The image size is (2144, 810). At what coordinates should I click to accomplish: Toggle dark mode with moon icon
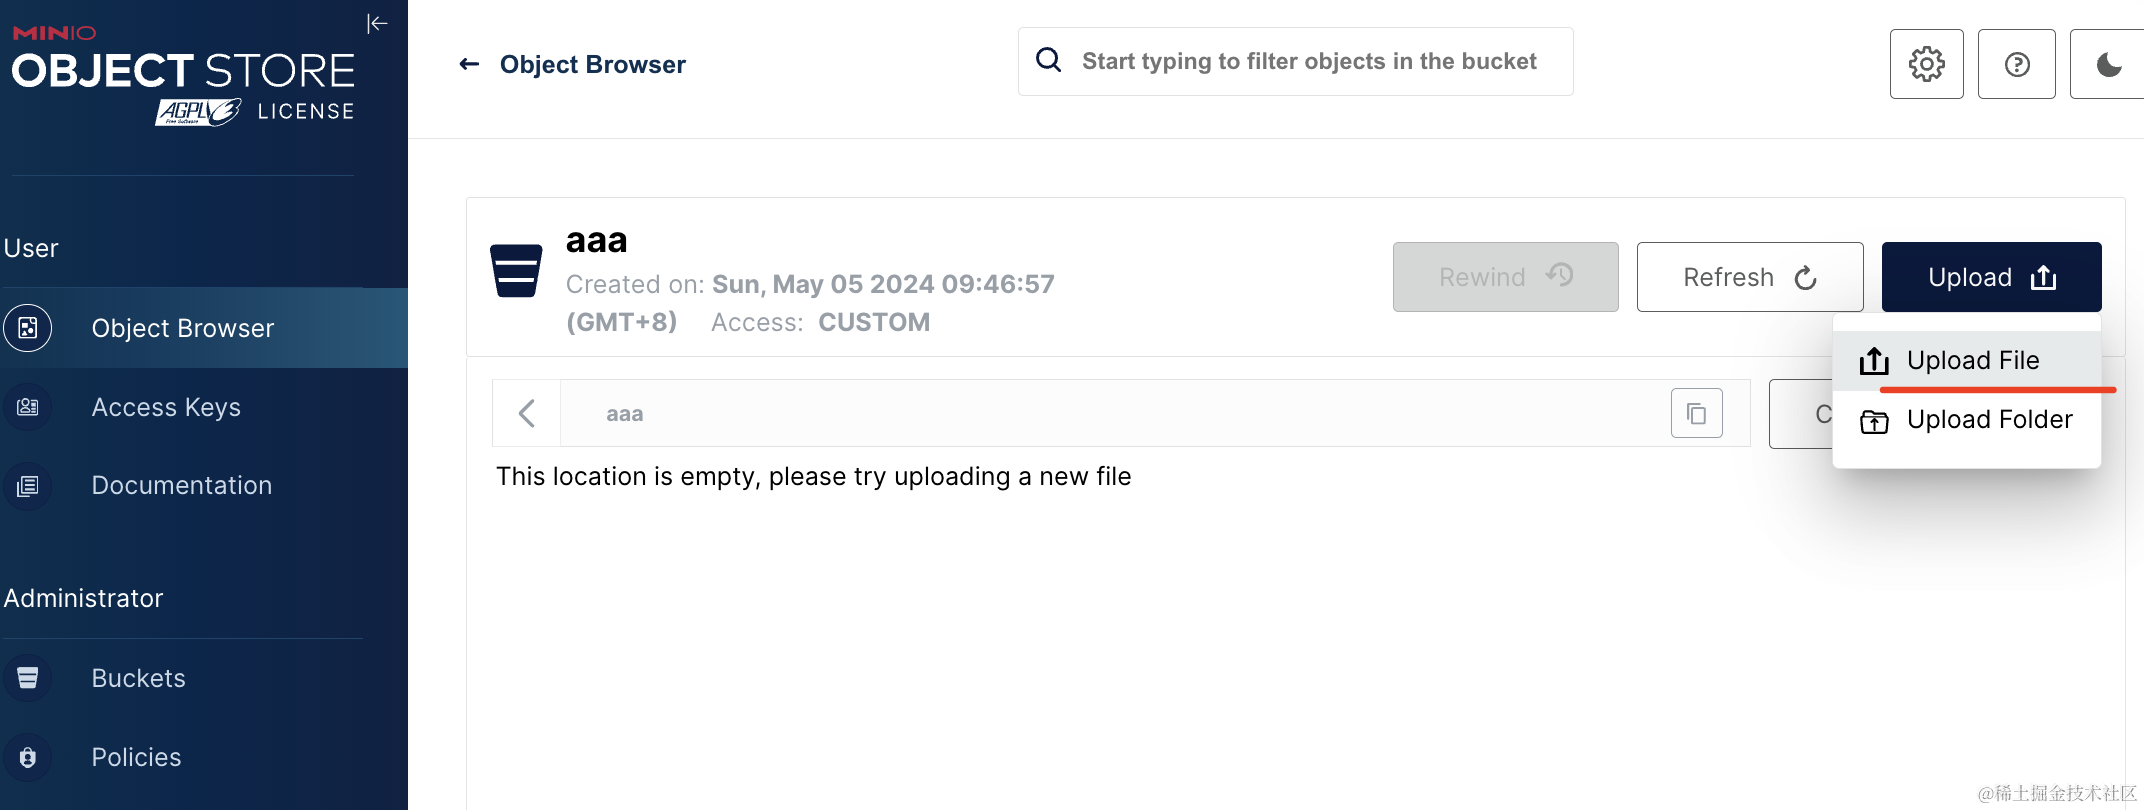tap(2108, 65)
